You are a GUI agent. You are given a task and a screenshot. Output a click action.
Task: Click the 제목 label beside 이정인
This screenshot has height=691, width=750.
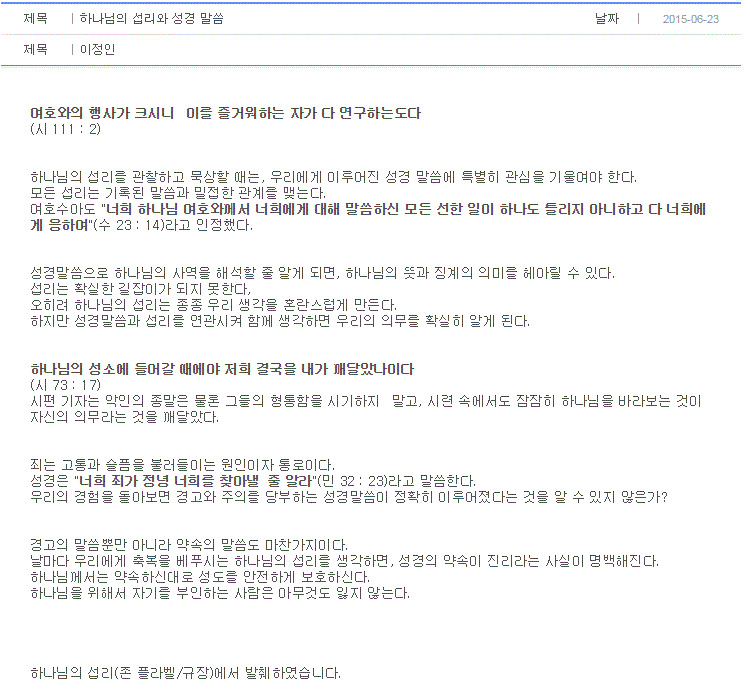(x=35, y=49)
